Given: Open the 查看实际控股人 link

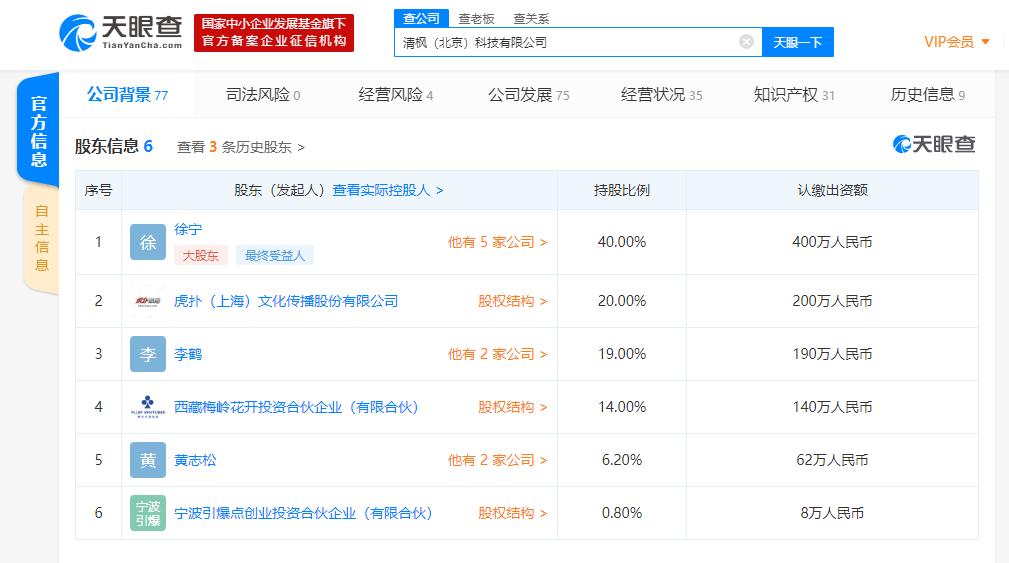Looking at the screenshot, I should 387,190.
